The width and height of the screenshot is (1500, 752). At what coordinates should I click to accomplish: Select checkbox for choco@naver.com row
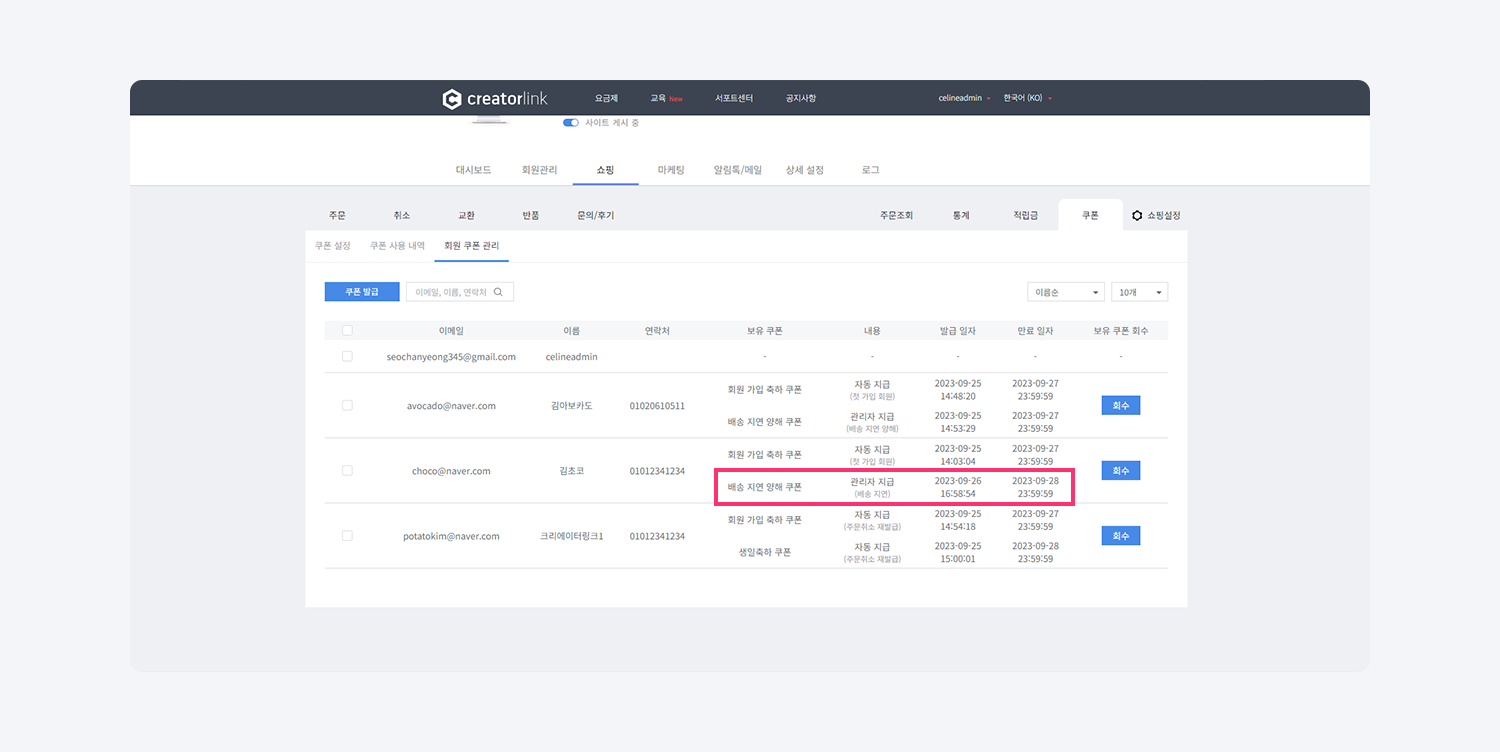point(347,471)
